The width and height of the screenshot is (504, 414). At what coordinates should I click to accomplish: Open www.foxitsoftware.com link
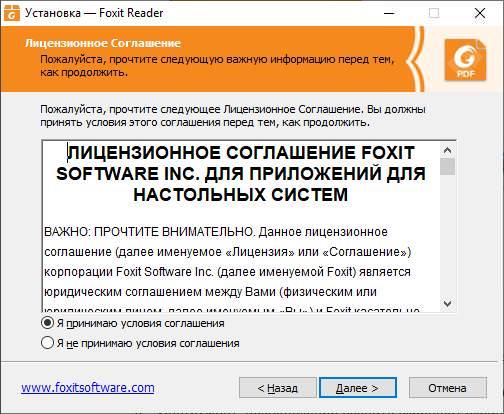(88, 388)
